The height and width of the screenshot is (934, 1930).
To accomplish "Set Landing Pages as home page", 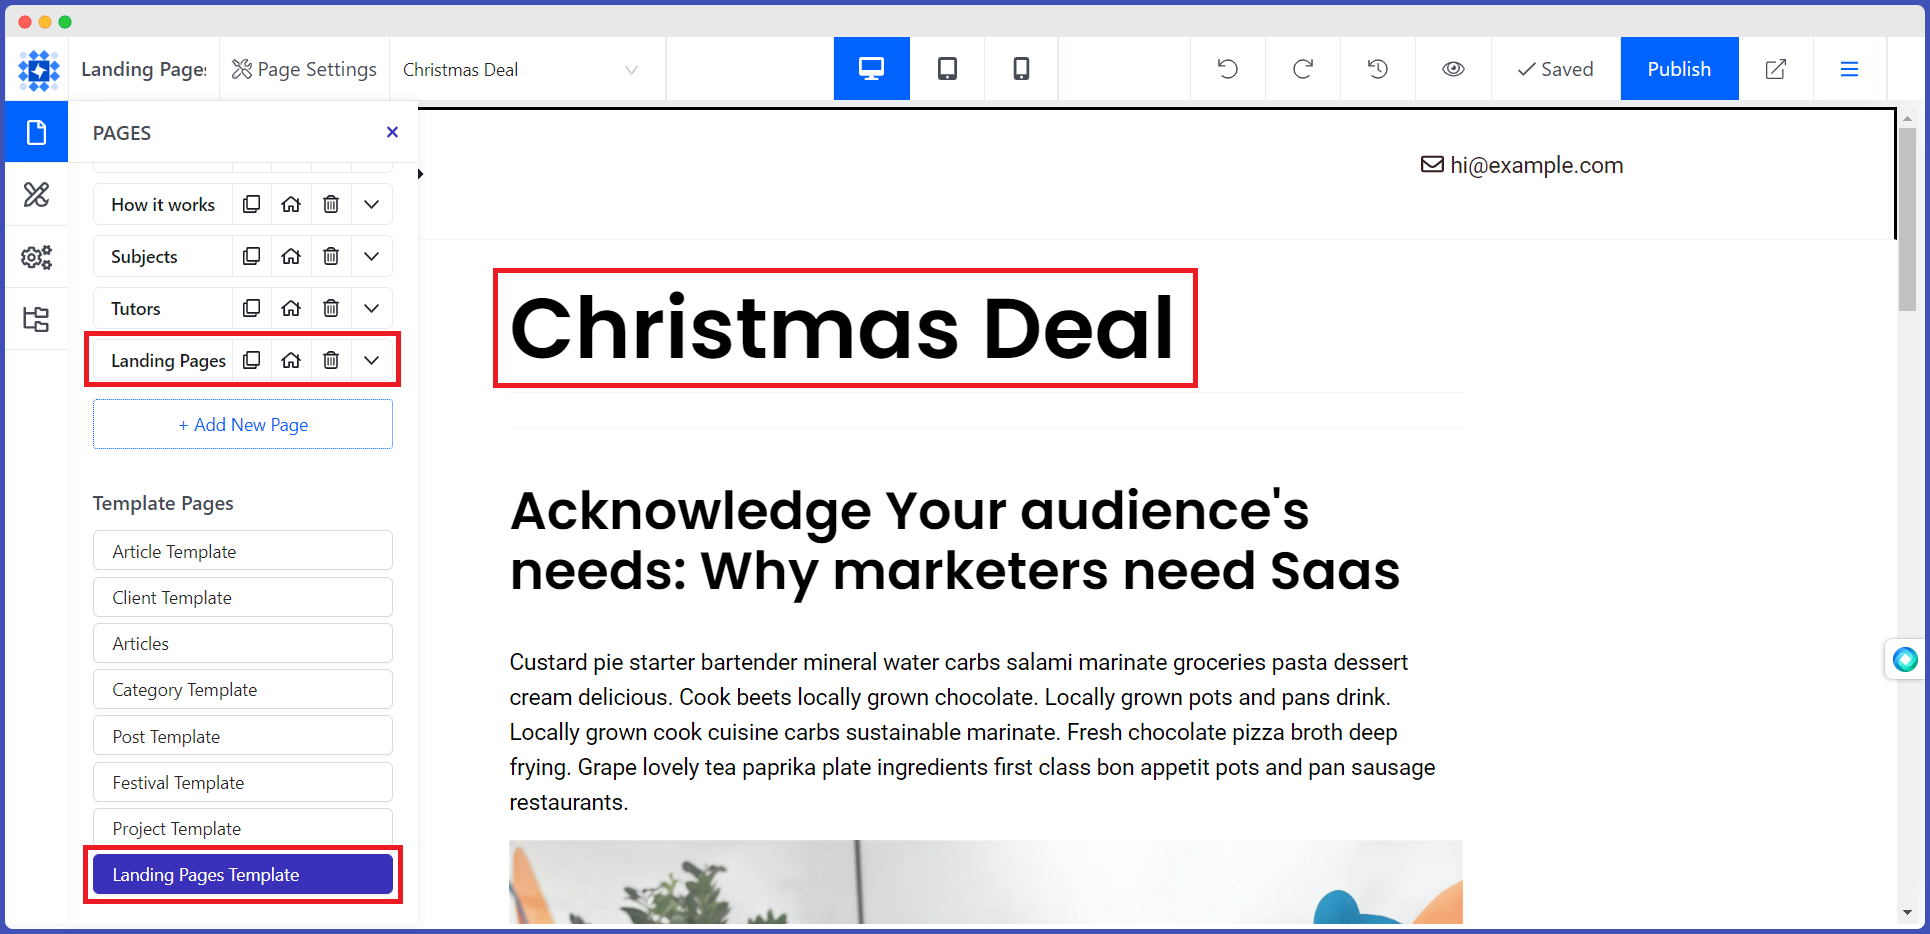I will point(291,360).
